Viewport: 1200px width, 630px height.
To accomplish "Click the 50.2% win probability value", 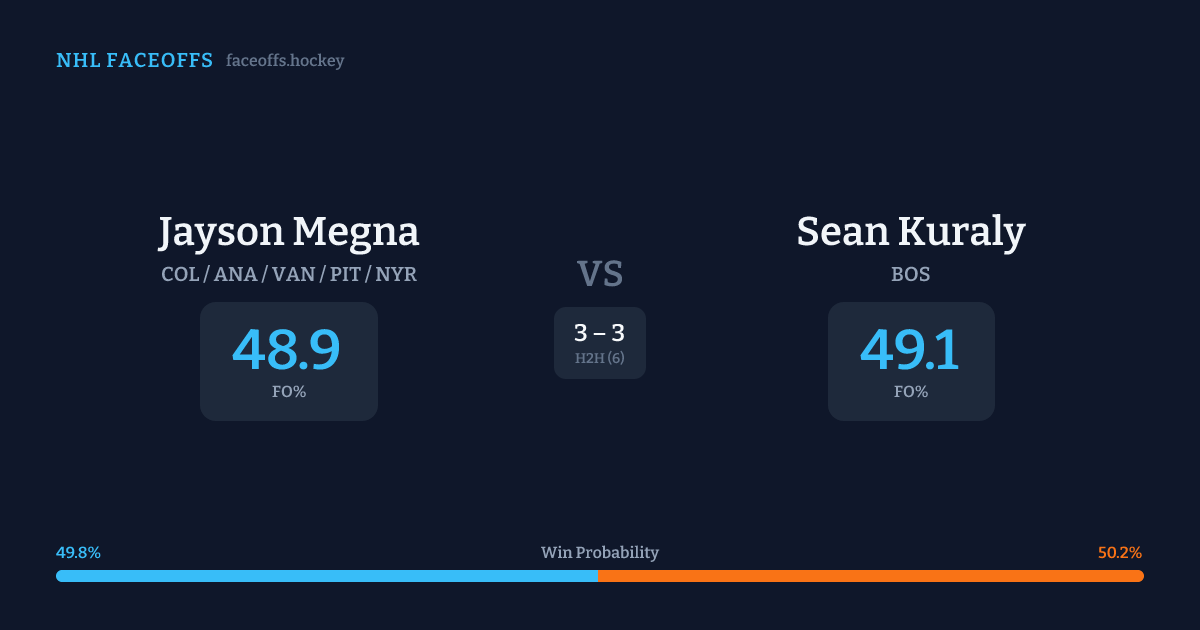I will [1119, 553].
